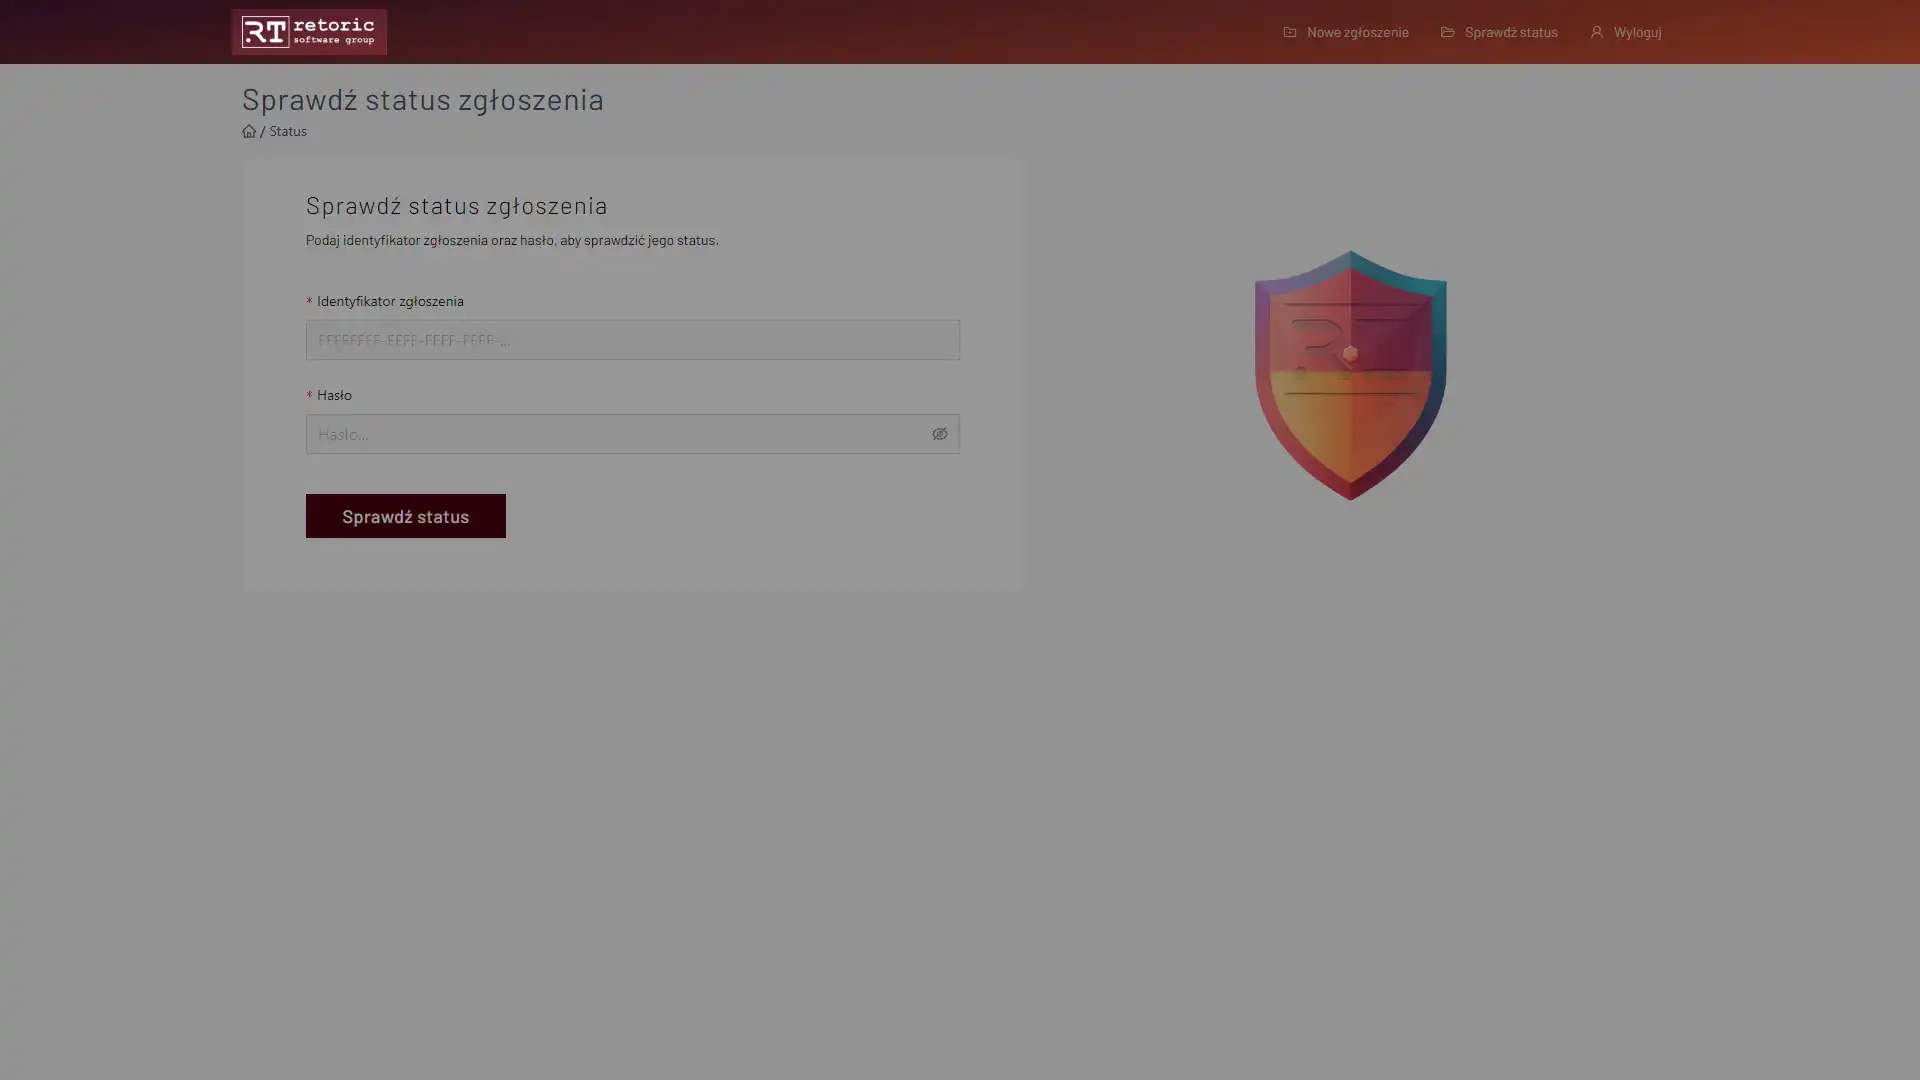This screenshot has height=1080, width=1920.
Task: Click the Identyfikator zgłoszenia field label
Action: pyautogui.click(x=390, y=301)
